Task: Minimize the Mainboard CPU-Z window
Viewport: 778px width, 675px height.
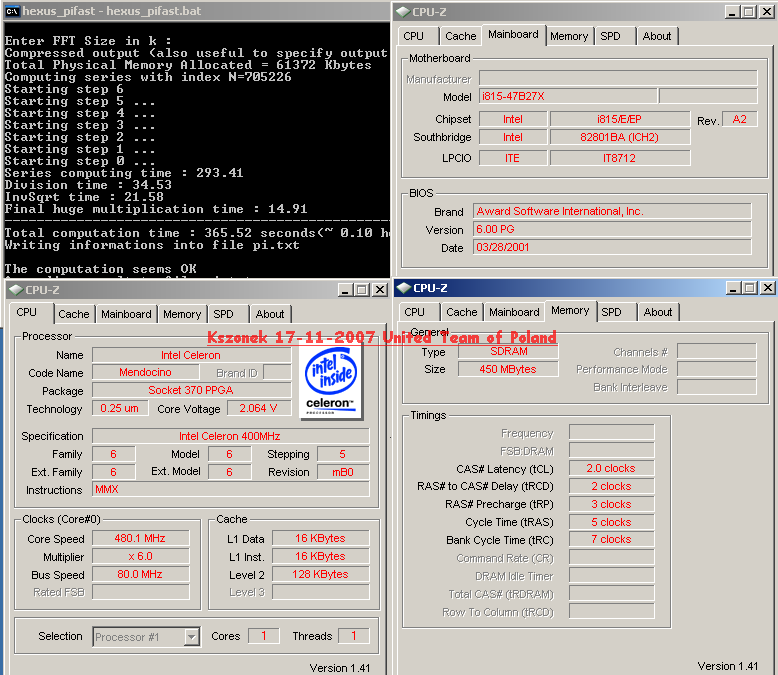Action: click(x=732, y=12)
